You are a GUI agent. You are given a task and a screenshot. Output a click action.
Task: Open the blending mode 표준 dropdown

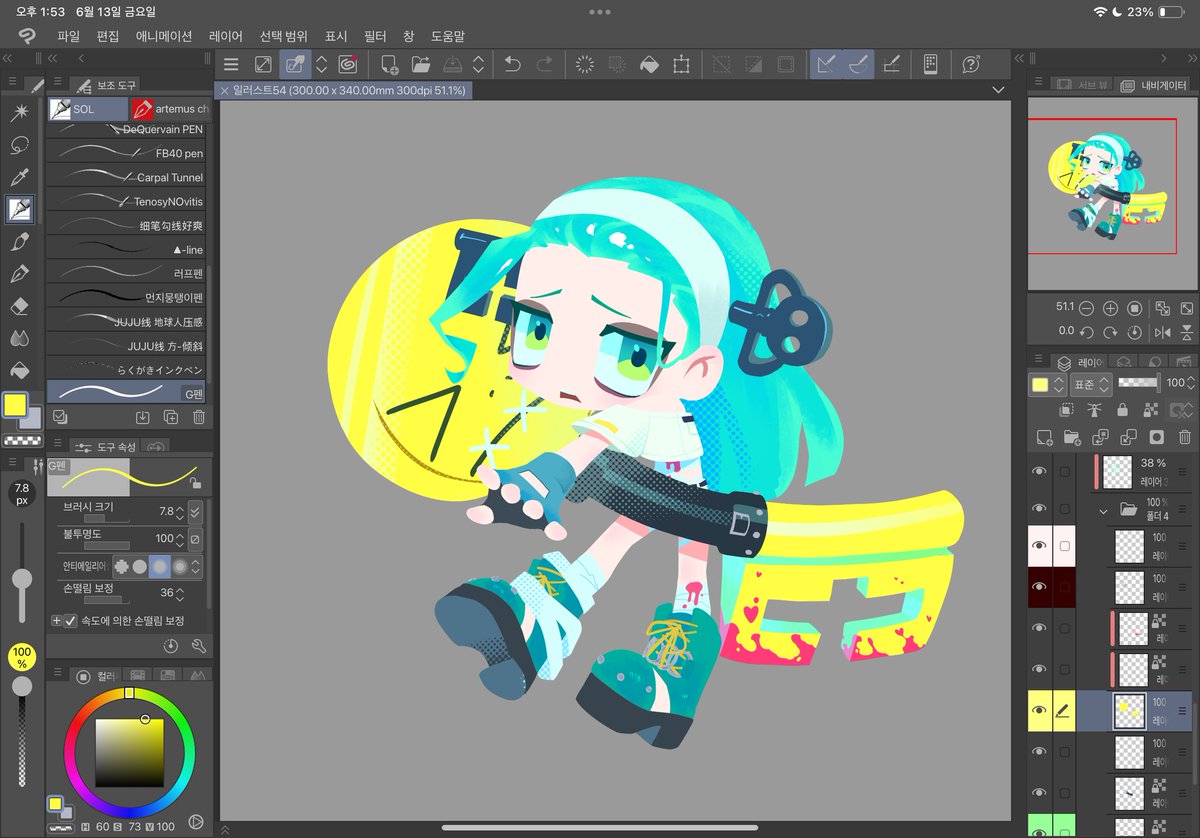[x=1090, y=383]
